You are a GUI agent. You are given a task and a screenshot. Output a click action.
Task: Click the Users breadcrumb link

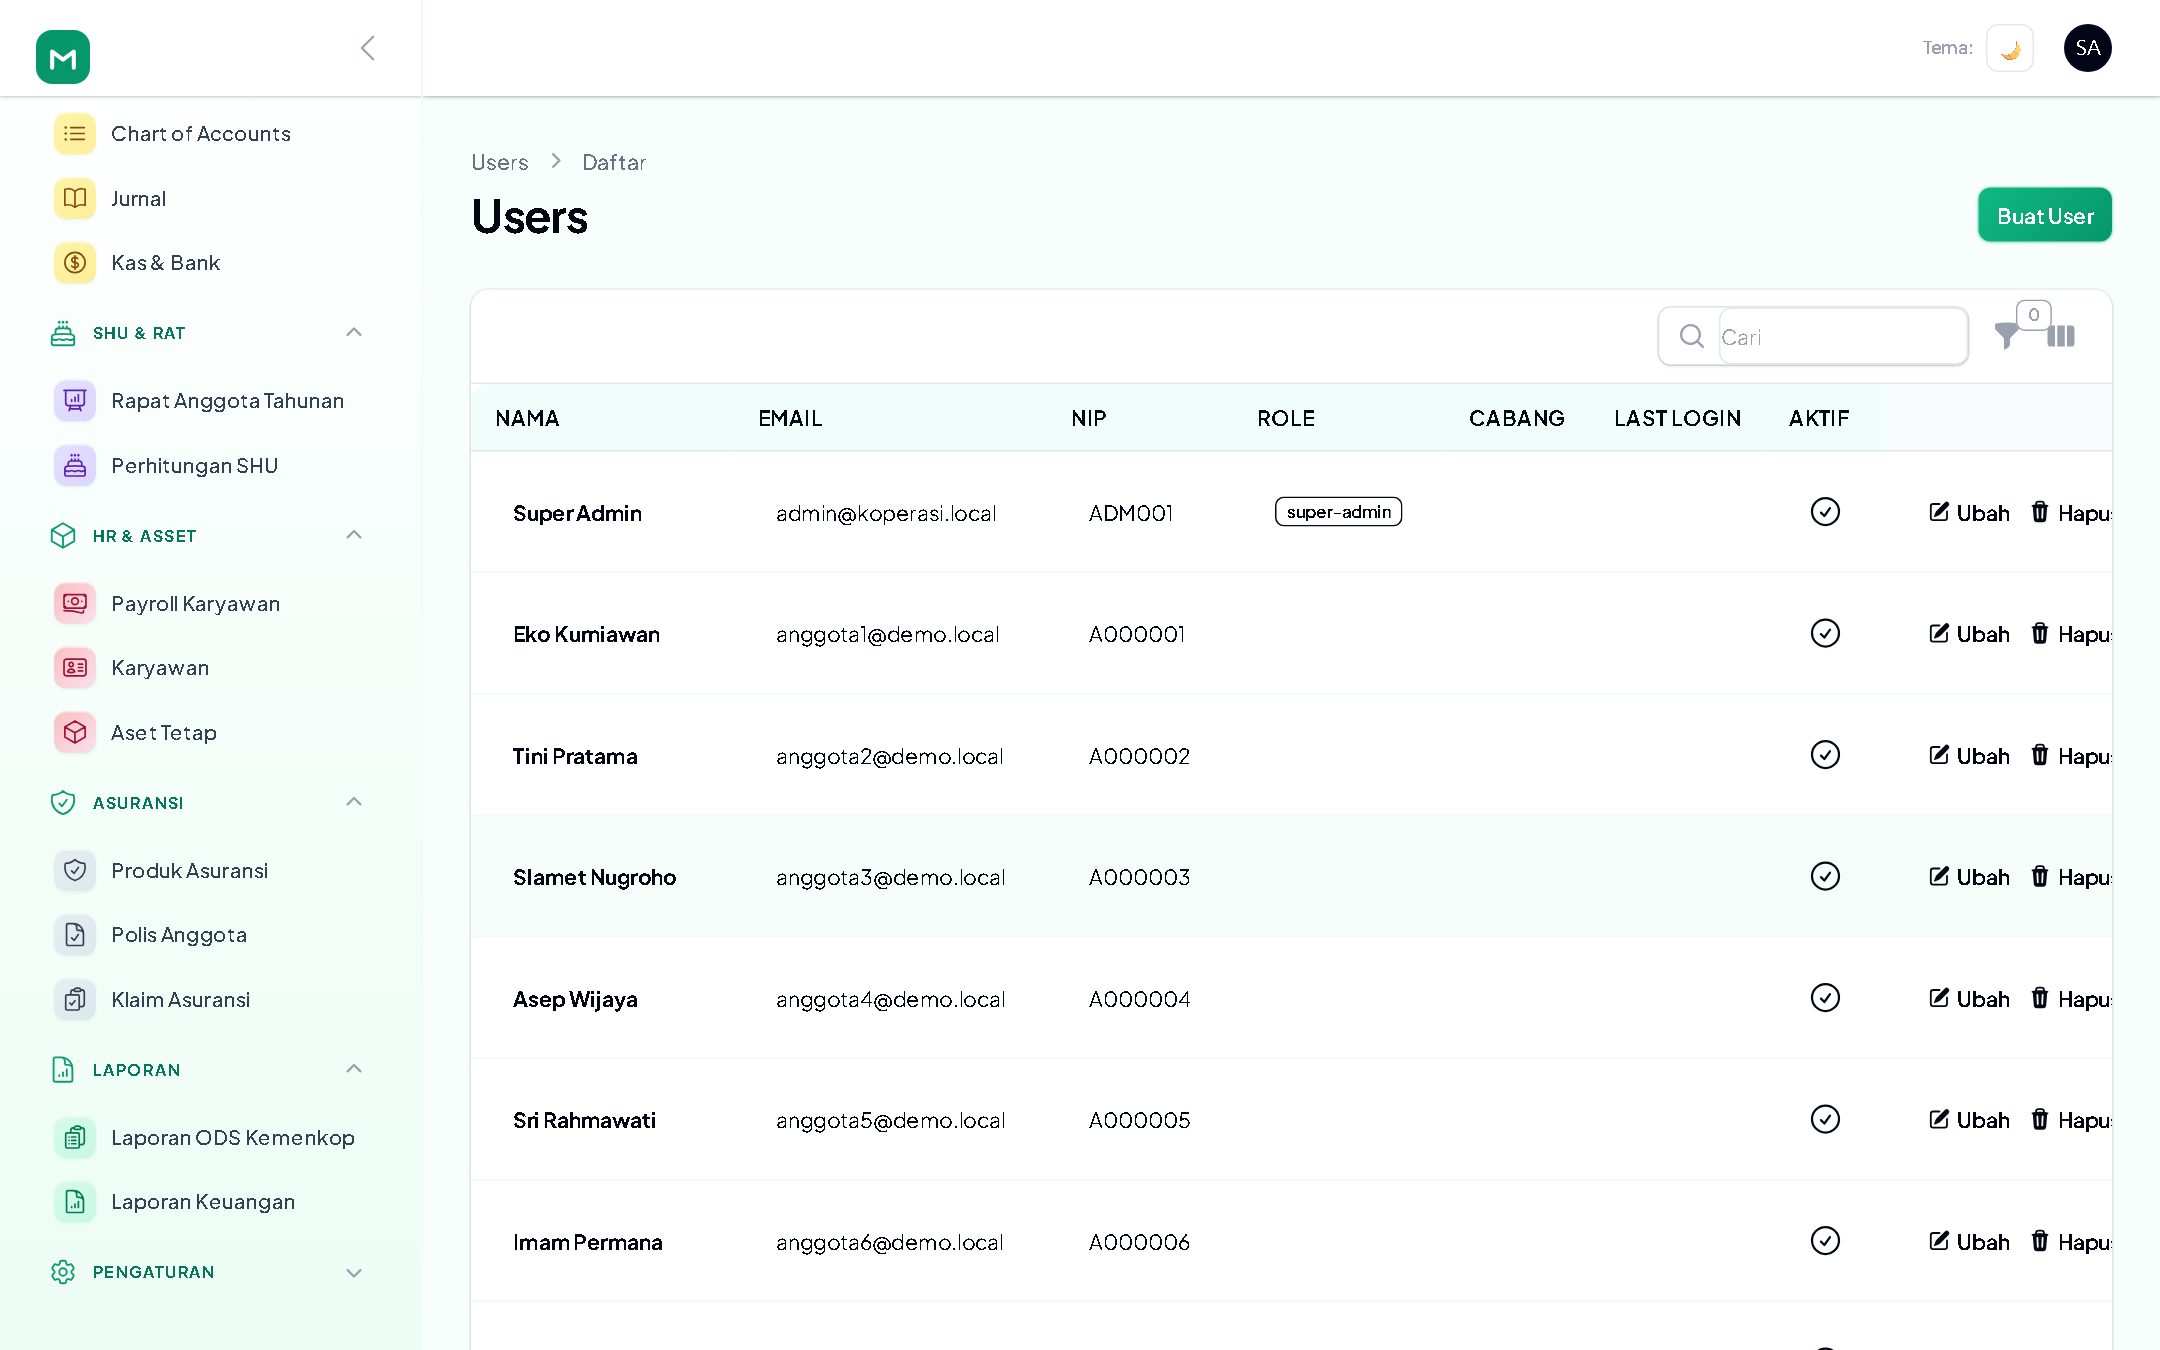click(x=500, y=162)
